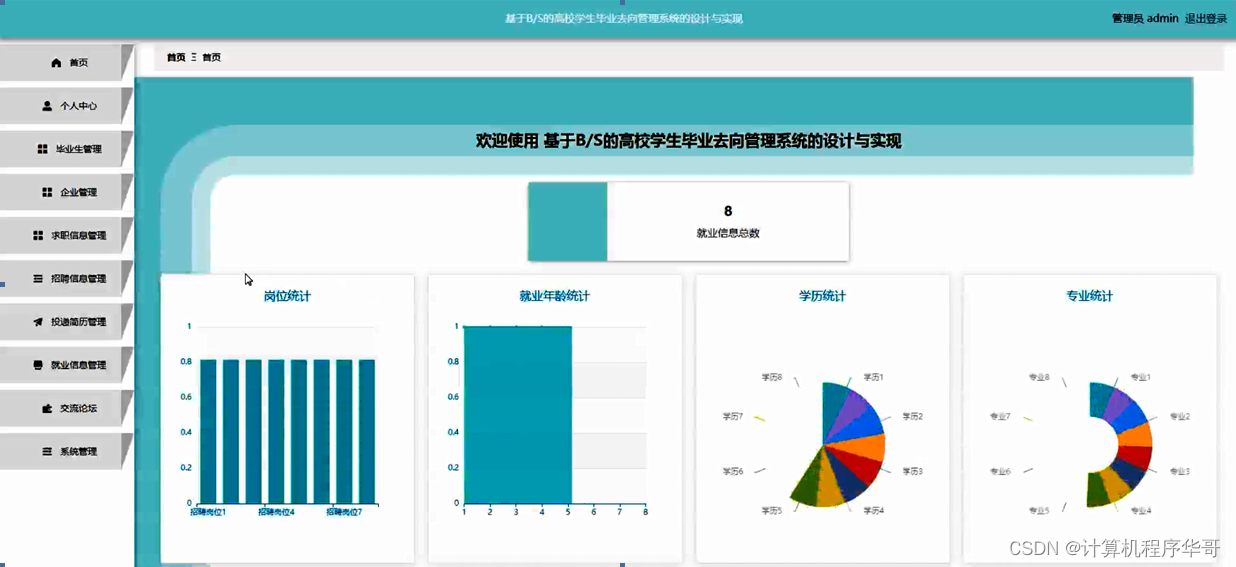The width and height of the screenshot is (1236, 567).
Task: Click the 学历统计 chart title
Action: pos(822,296)
